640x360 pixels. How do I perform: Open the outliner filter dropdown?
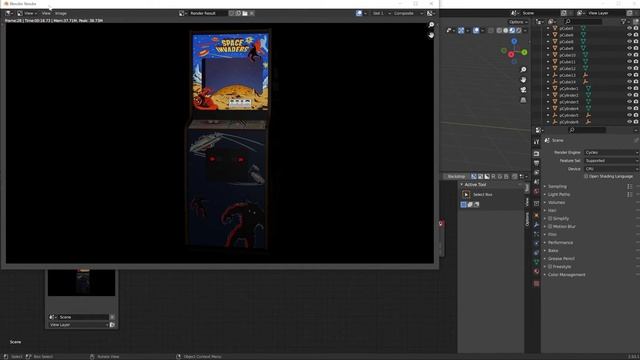point(625,22)
